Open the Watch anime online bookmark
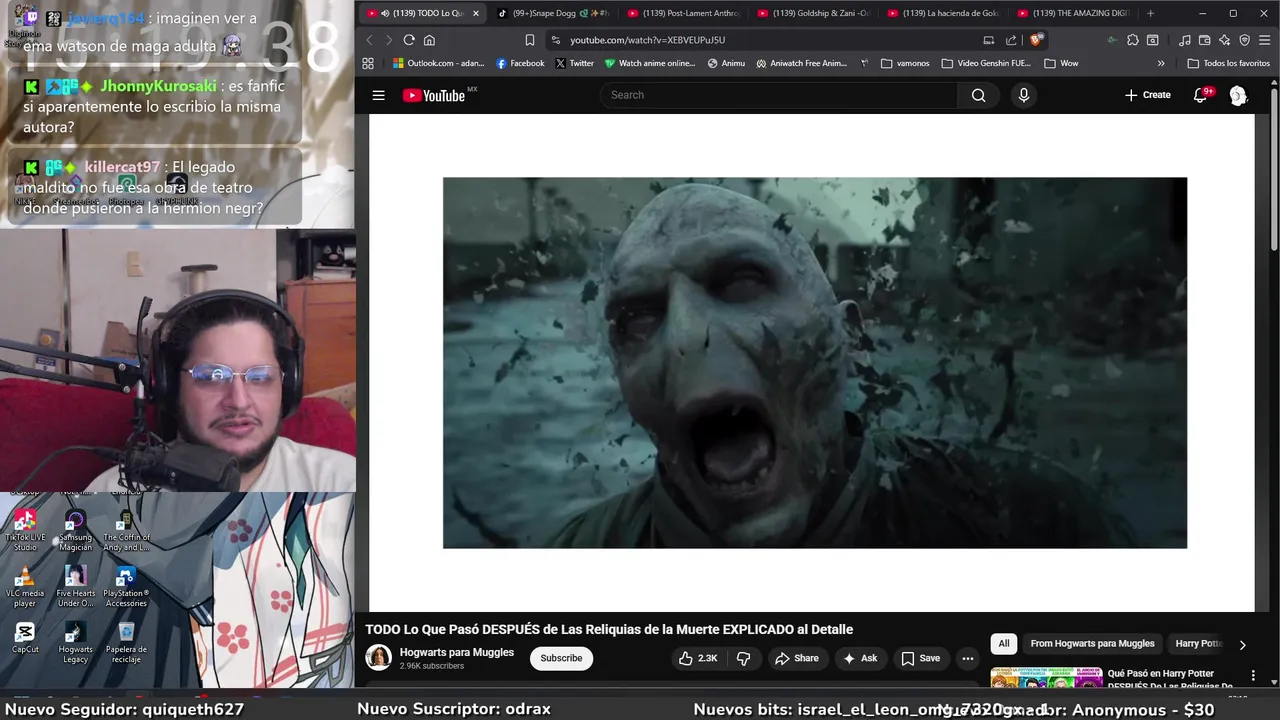1280x720 pixels. coord(650,63)
